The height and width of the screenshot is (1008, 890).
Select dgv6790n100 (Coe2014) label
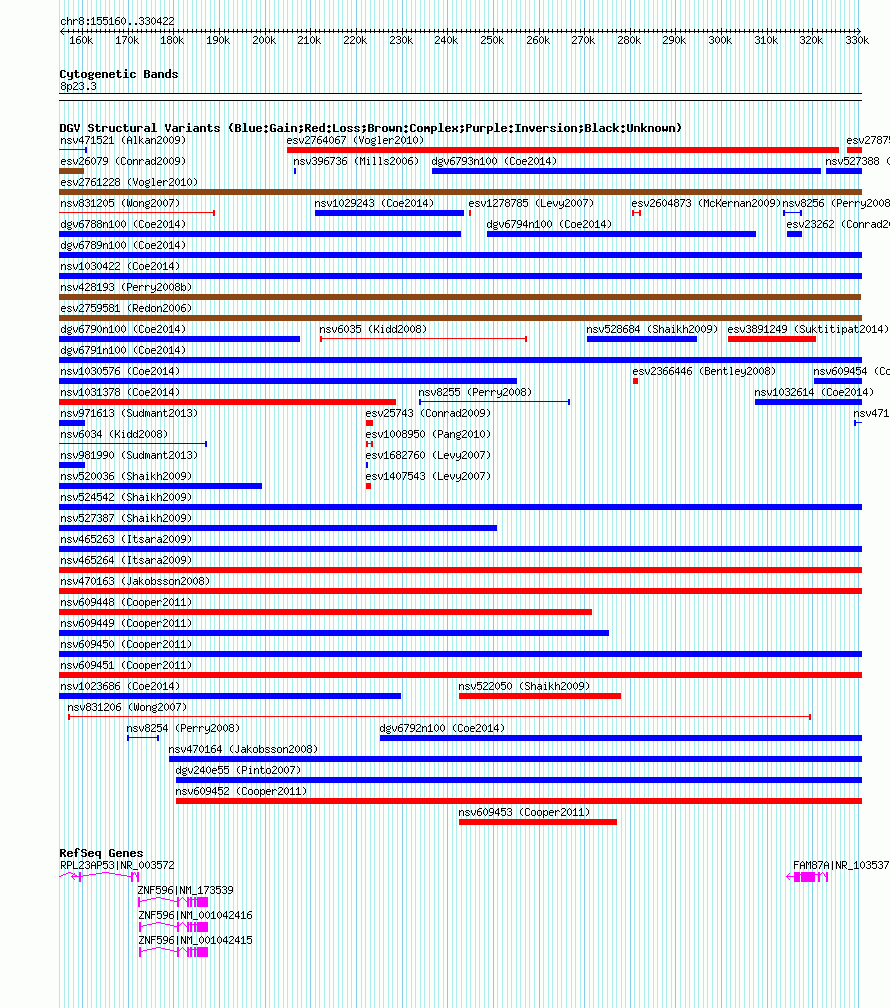[123, 329]
